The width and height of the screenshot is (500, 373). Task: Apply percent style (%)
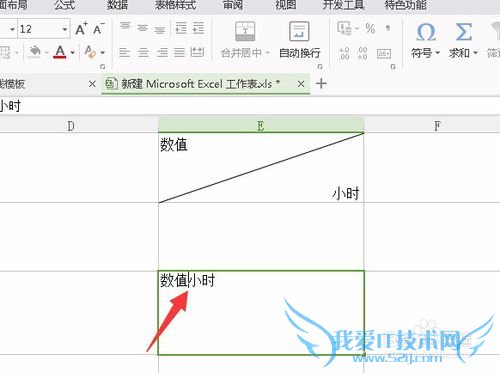pos(370,28)
